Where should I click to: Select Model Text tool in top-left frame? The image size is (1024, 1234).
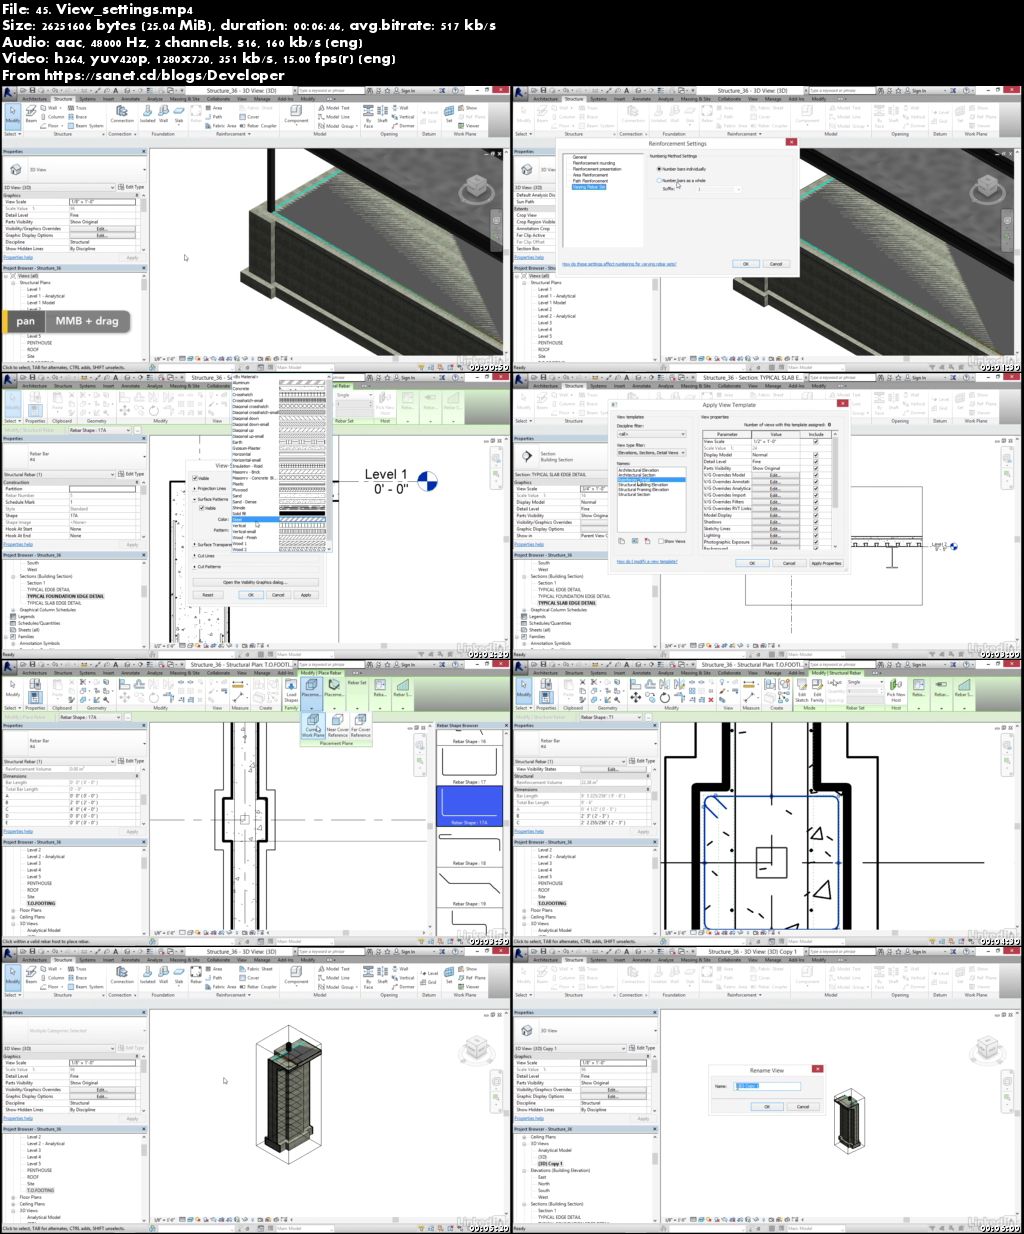pos(336,108)
